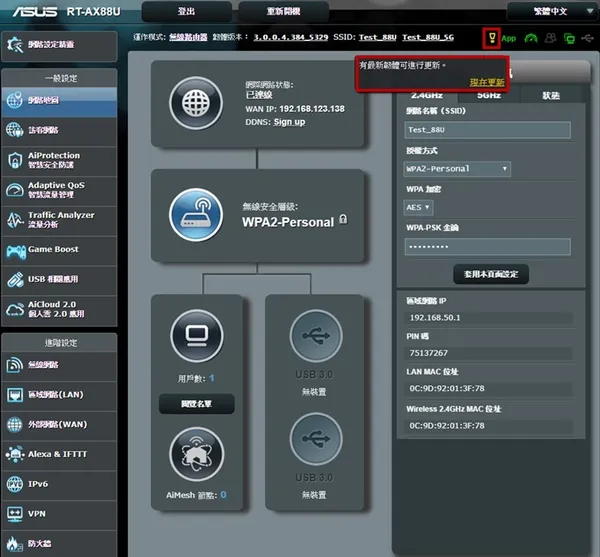Open Guest Network in sidebar
Image resolution: width=600 pixels, height=557 pixels.
[59, 131]
